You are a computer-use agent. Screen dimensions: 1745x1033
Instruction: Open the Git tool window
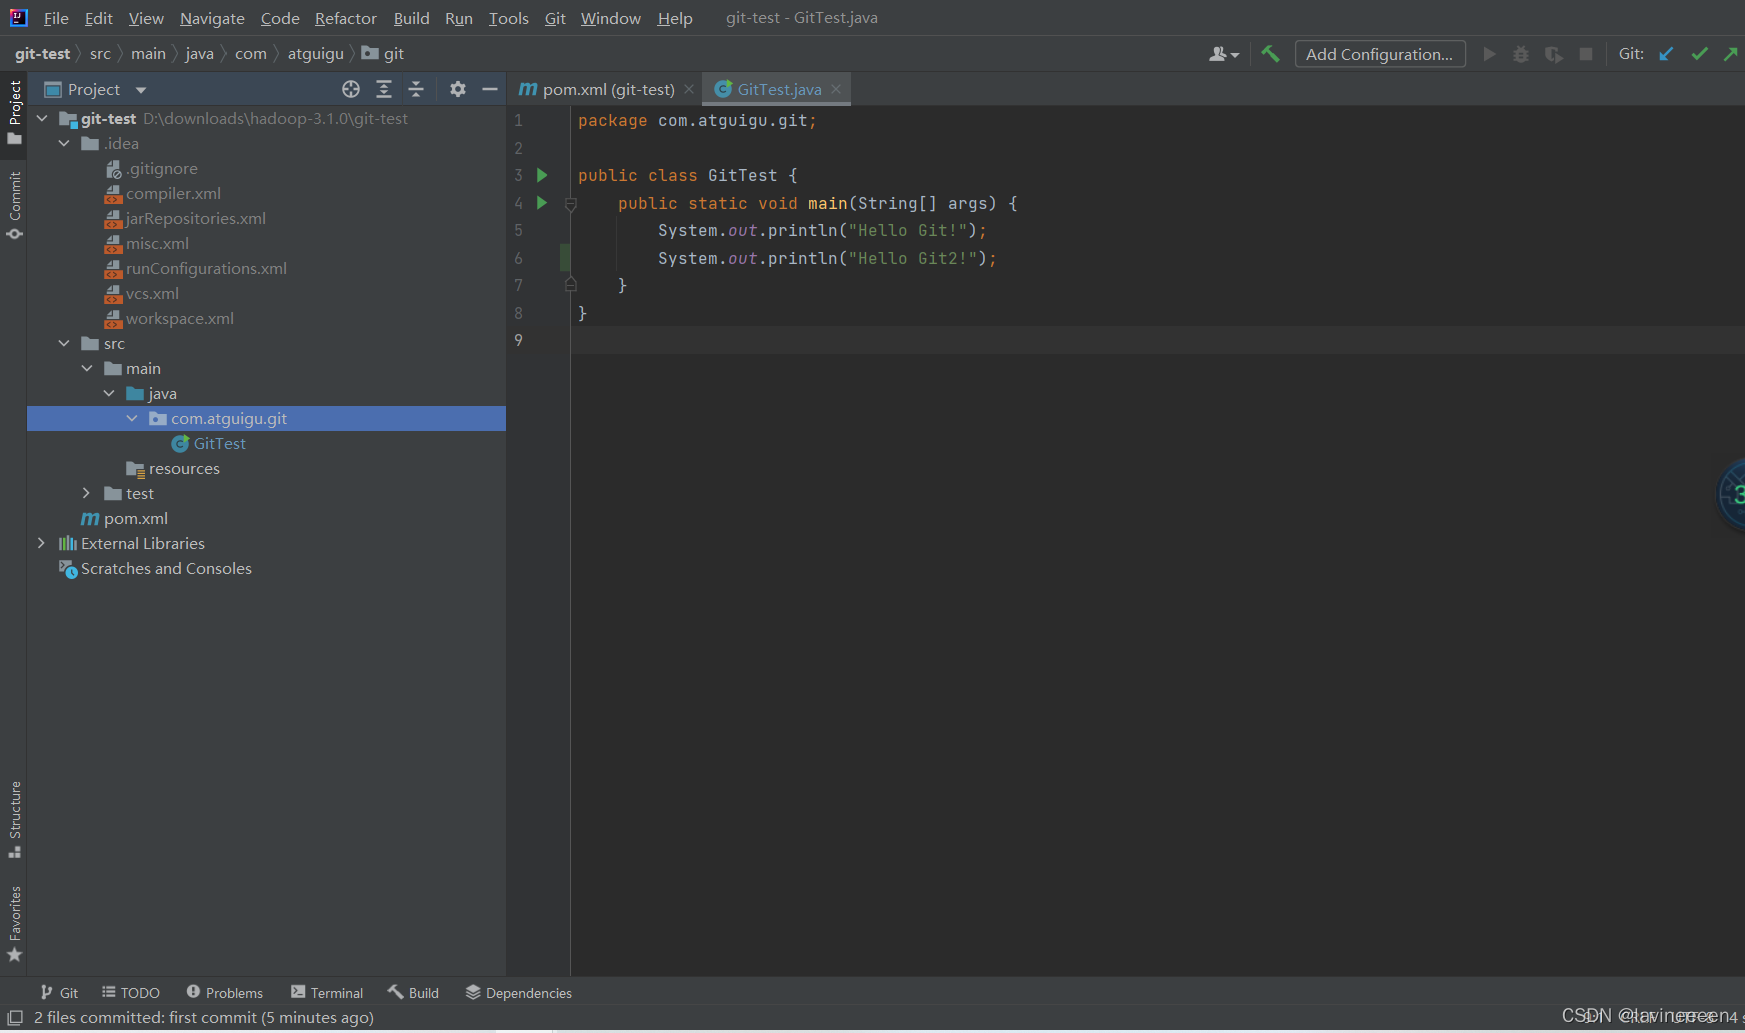click(x=59, y=992)
